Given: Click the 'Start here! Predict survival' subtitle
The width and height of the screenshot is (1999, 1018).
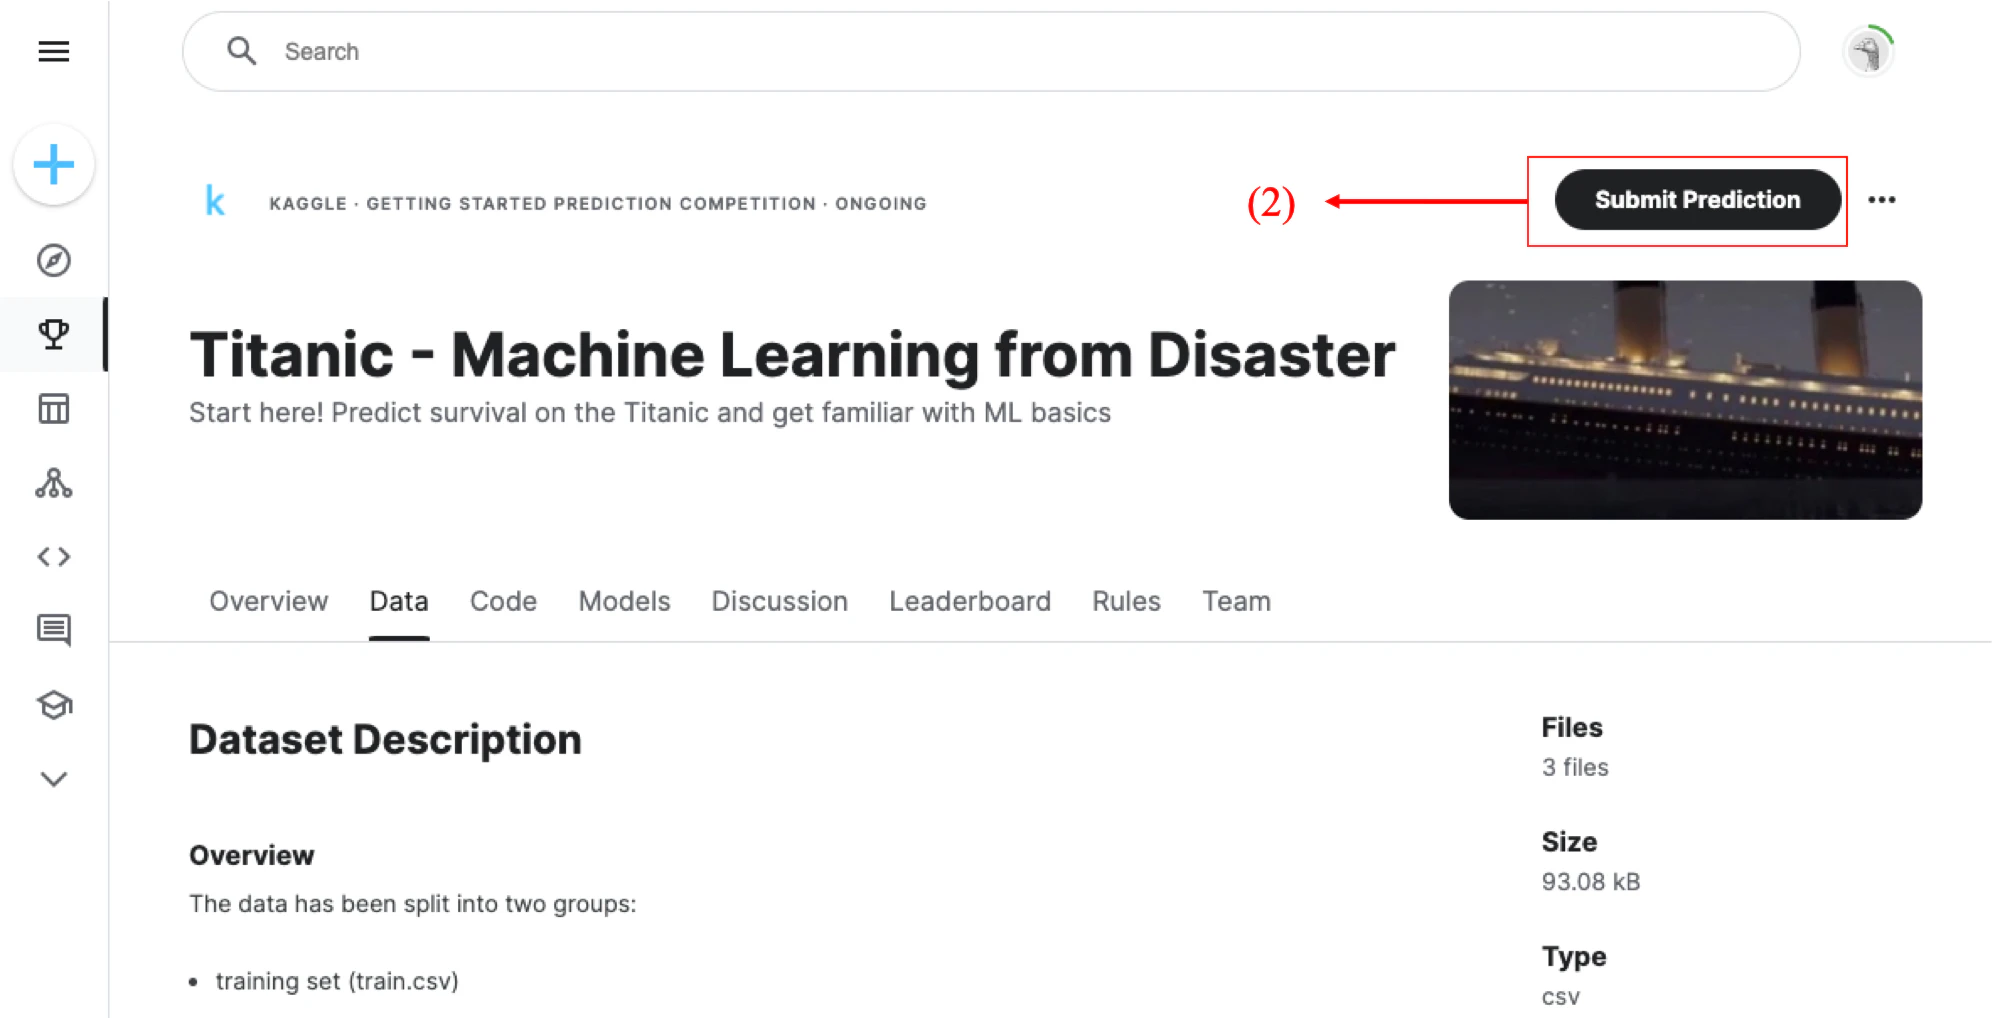Looking at the screenshot, I should pyautogui.click(x=650, y=413).
